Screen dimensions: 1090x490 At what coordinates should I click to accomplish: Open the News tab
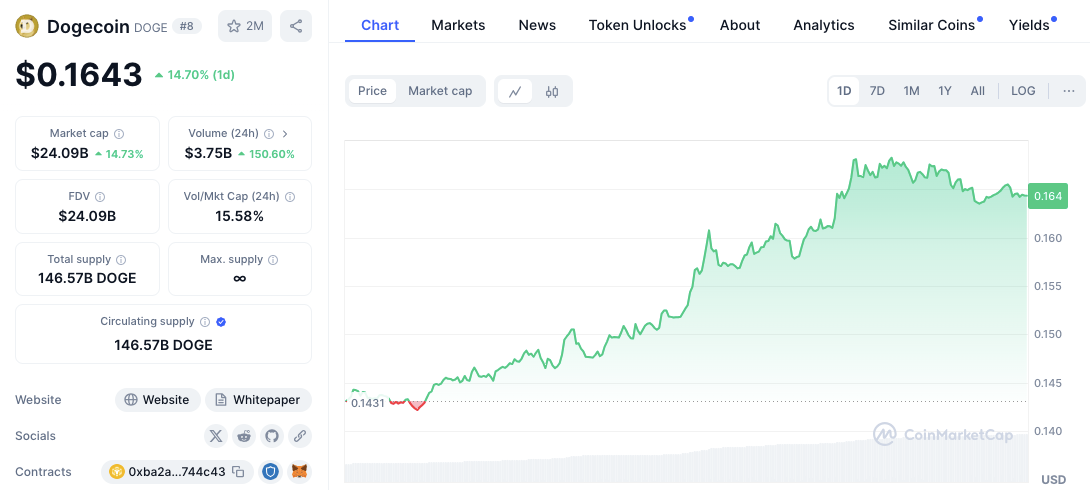537,26
